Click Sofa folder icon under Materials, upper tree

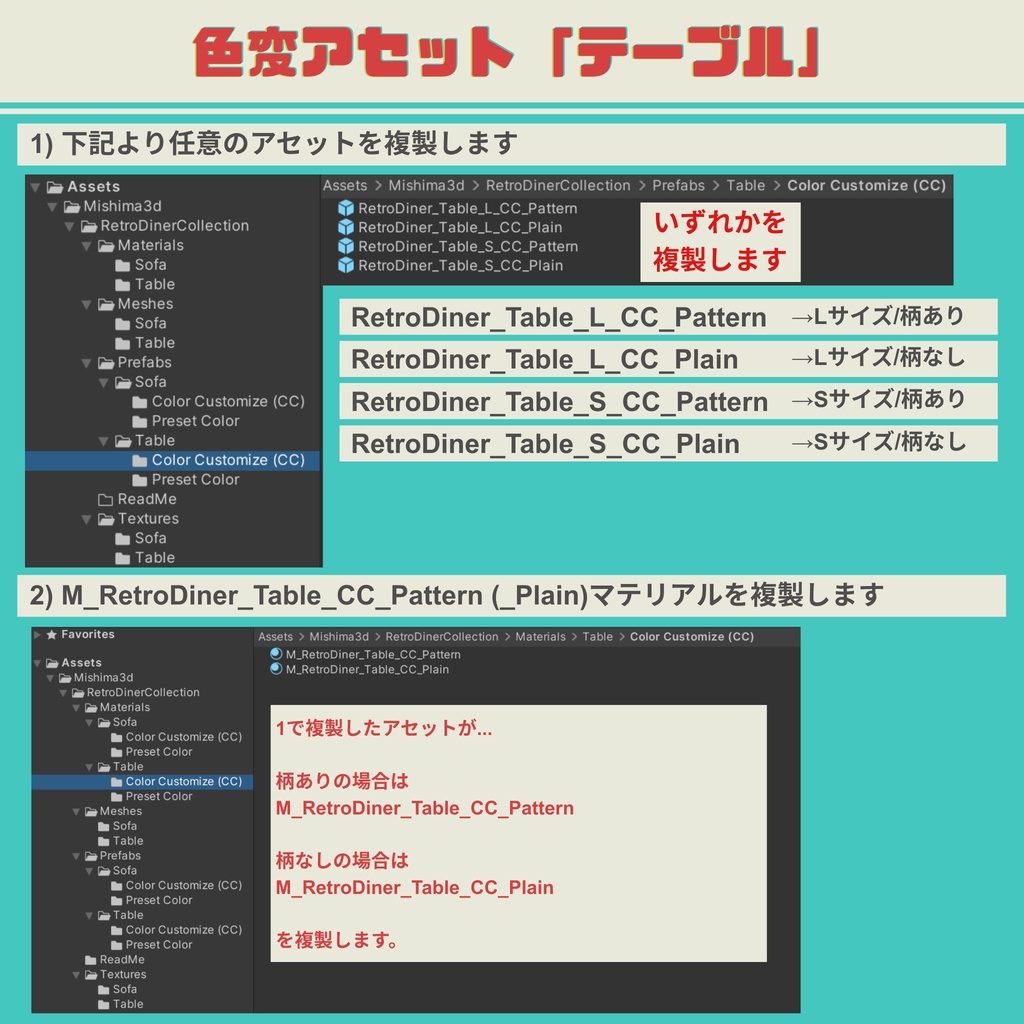click(122, 265)
